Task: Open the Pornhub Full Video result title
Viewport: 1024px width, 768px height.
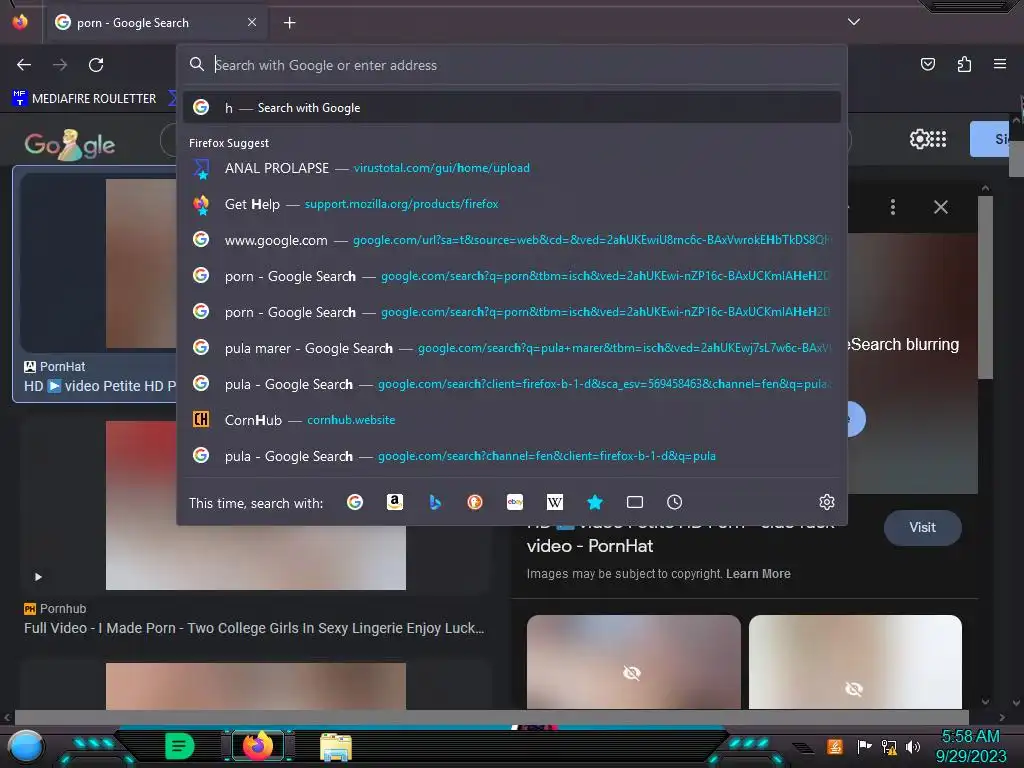Action: [x=254, y=628]
